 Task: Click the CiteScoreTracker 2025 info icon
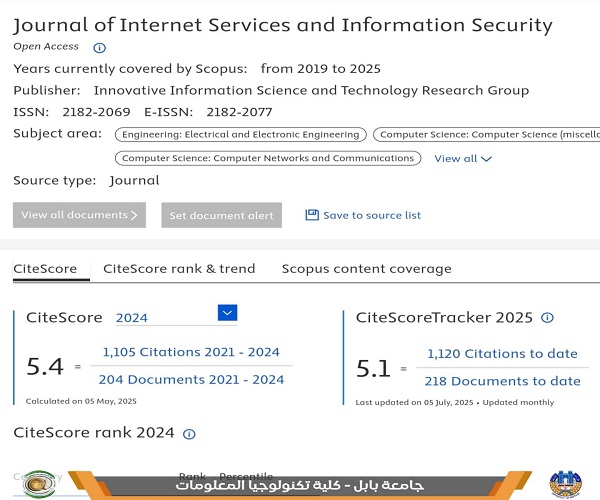547,318
